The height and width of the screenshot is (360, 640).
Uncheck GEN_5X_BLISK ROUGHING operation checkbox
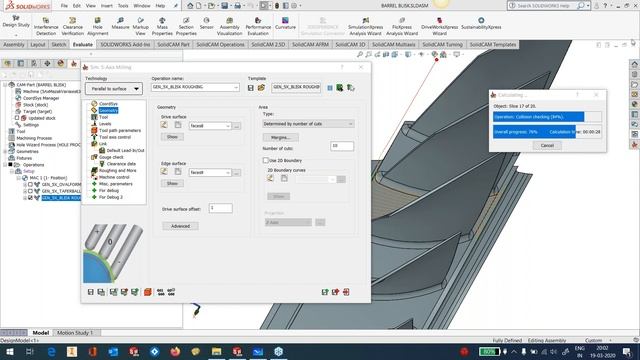click(30, 198)
